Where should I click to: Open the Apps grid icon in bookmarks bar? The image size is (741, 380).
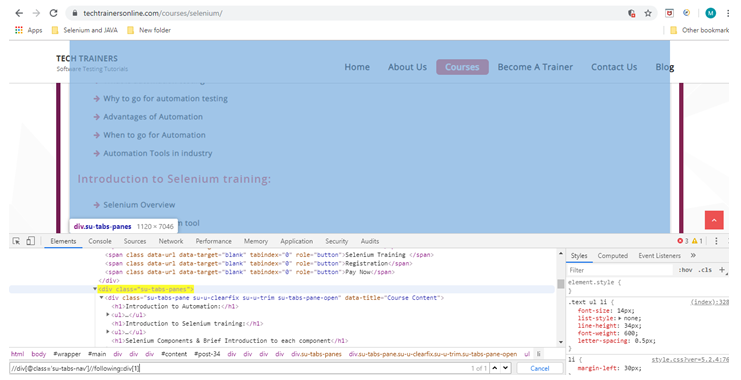(x=19, y=30)
